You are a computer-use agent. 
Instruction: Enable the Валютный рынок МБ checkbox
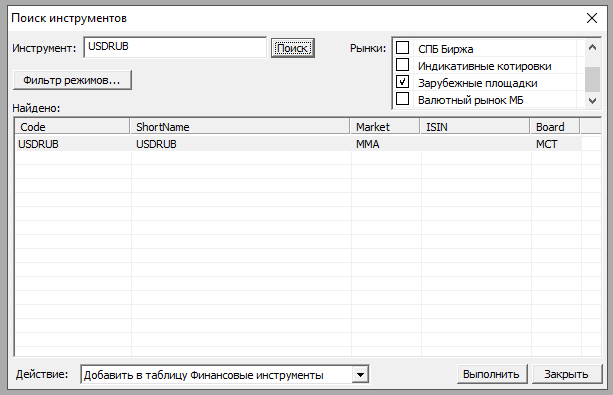point(403,99)
